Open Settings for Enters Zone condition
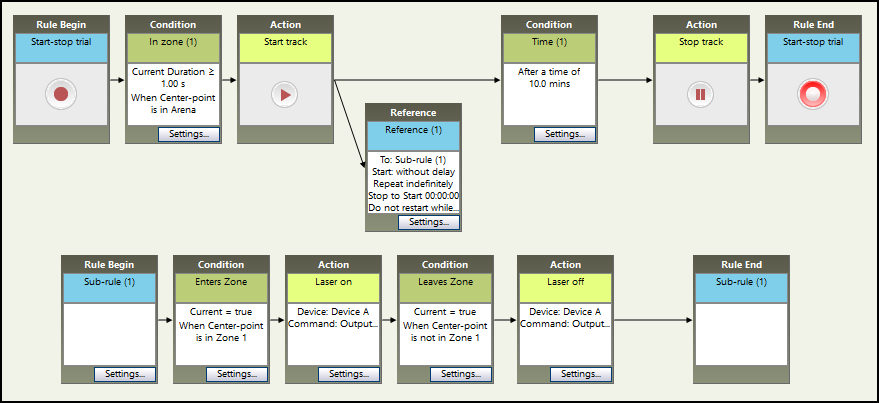Screen dimensions: 879x403 [237, 374]
